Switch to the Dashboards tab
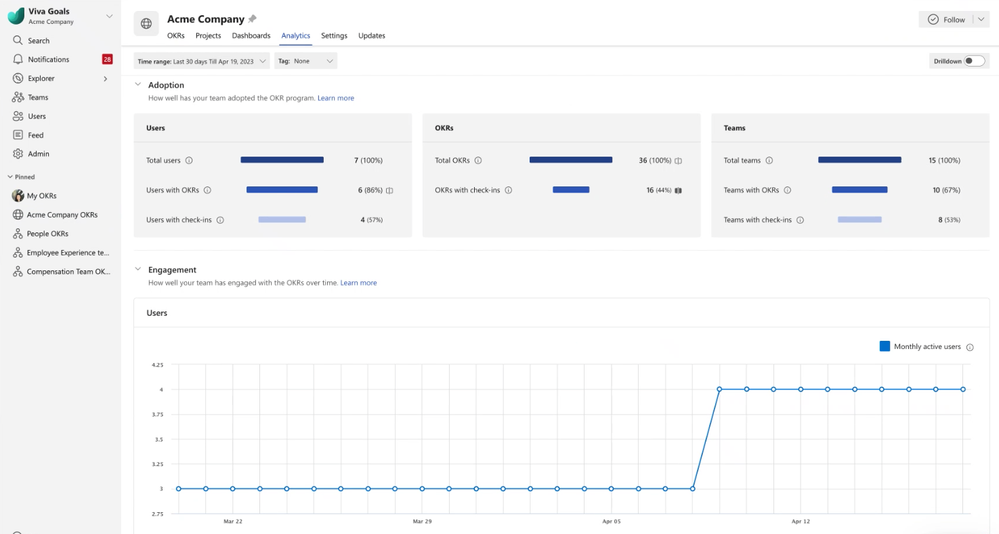Image resolution: width=999 pixels, height=534 pixels. (x=251, y=36)
